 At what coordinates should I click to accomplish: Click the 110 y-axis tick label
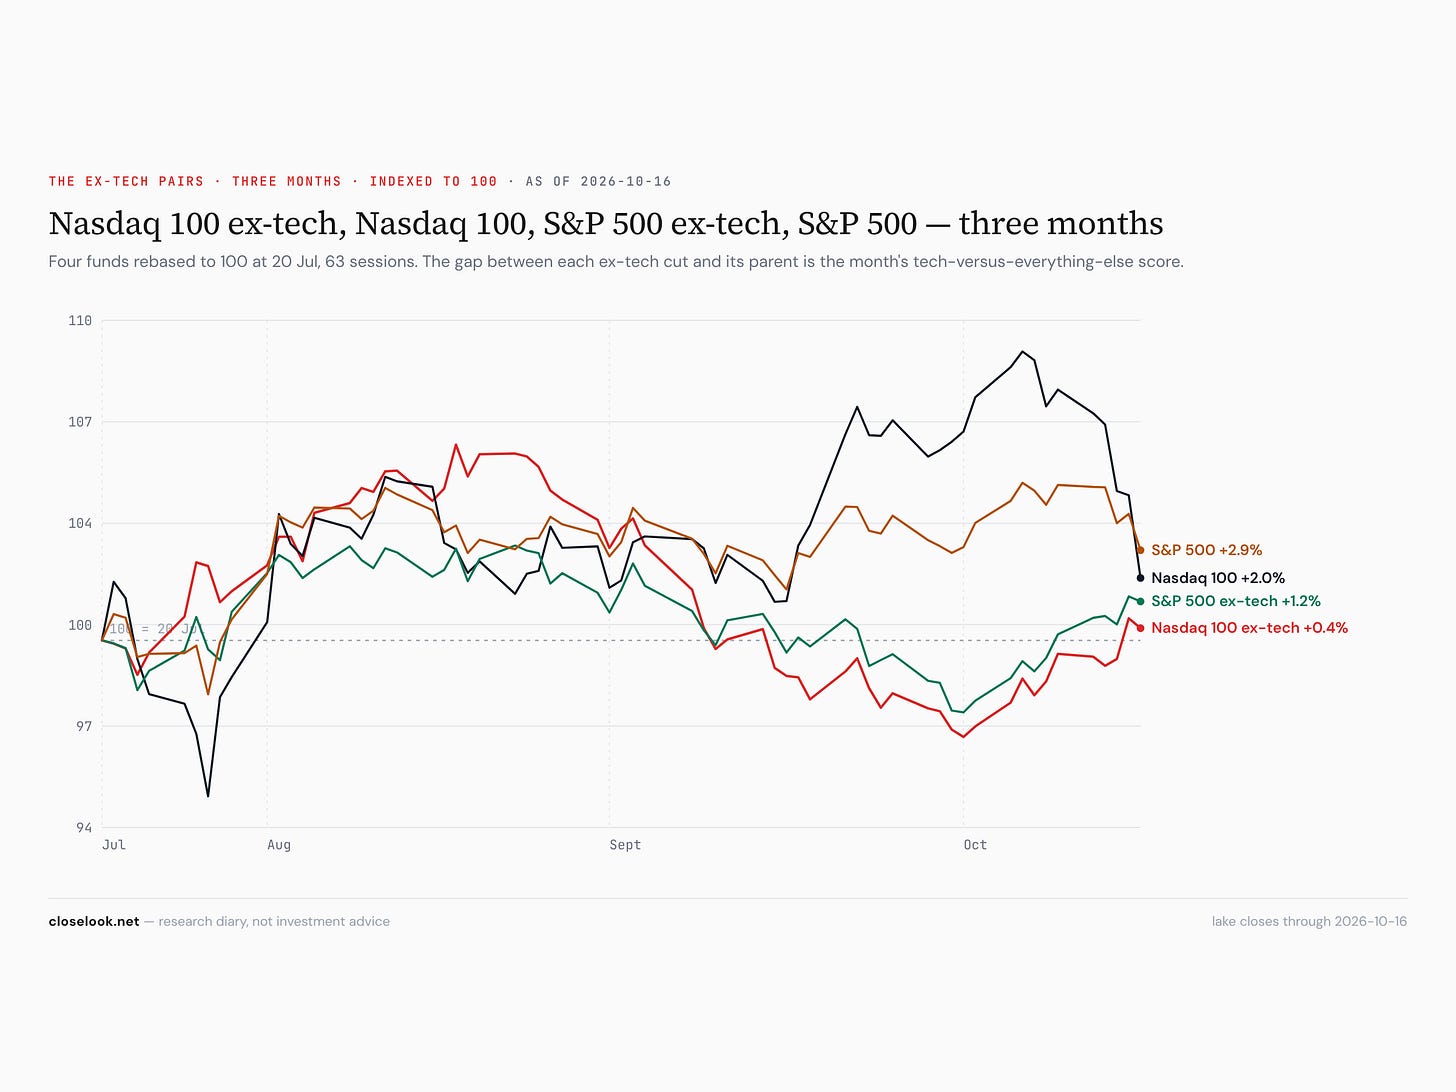[x=80, y=321]
